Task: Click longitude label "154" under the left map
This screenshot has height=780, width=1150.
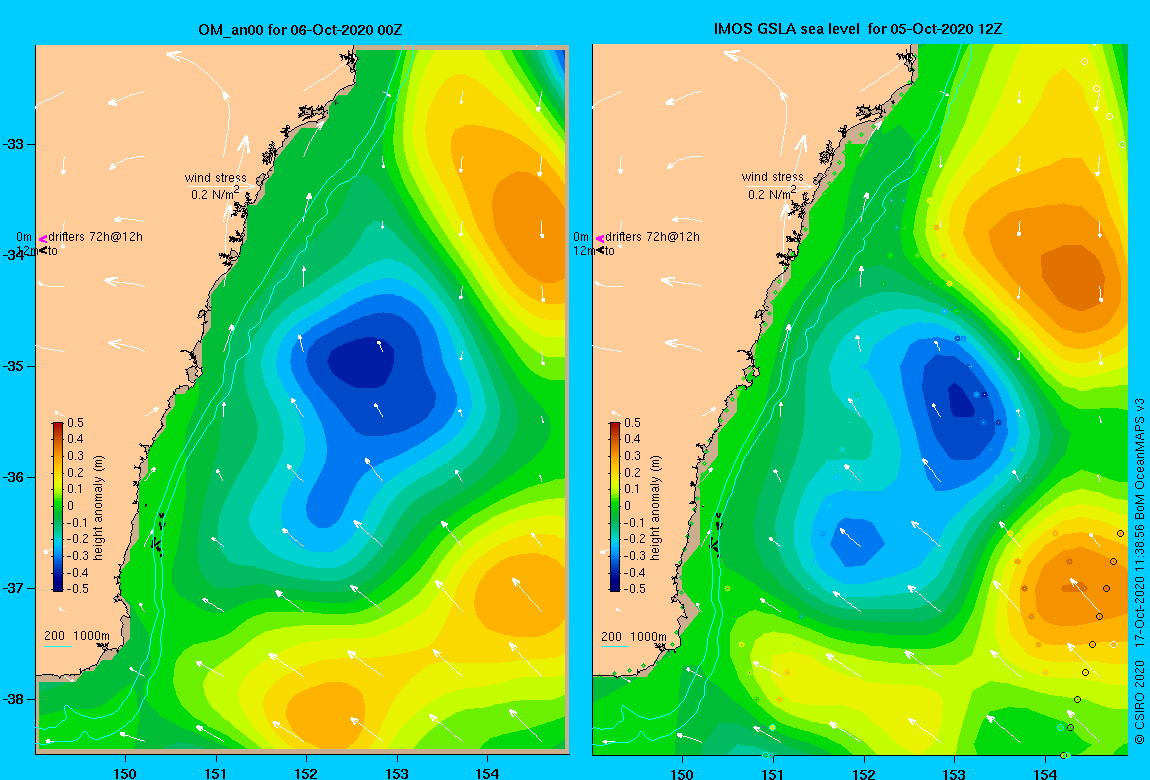Action: [487, 773]
